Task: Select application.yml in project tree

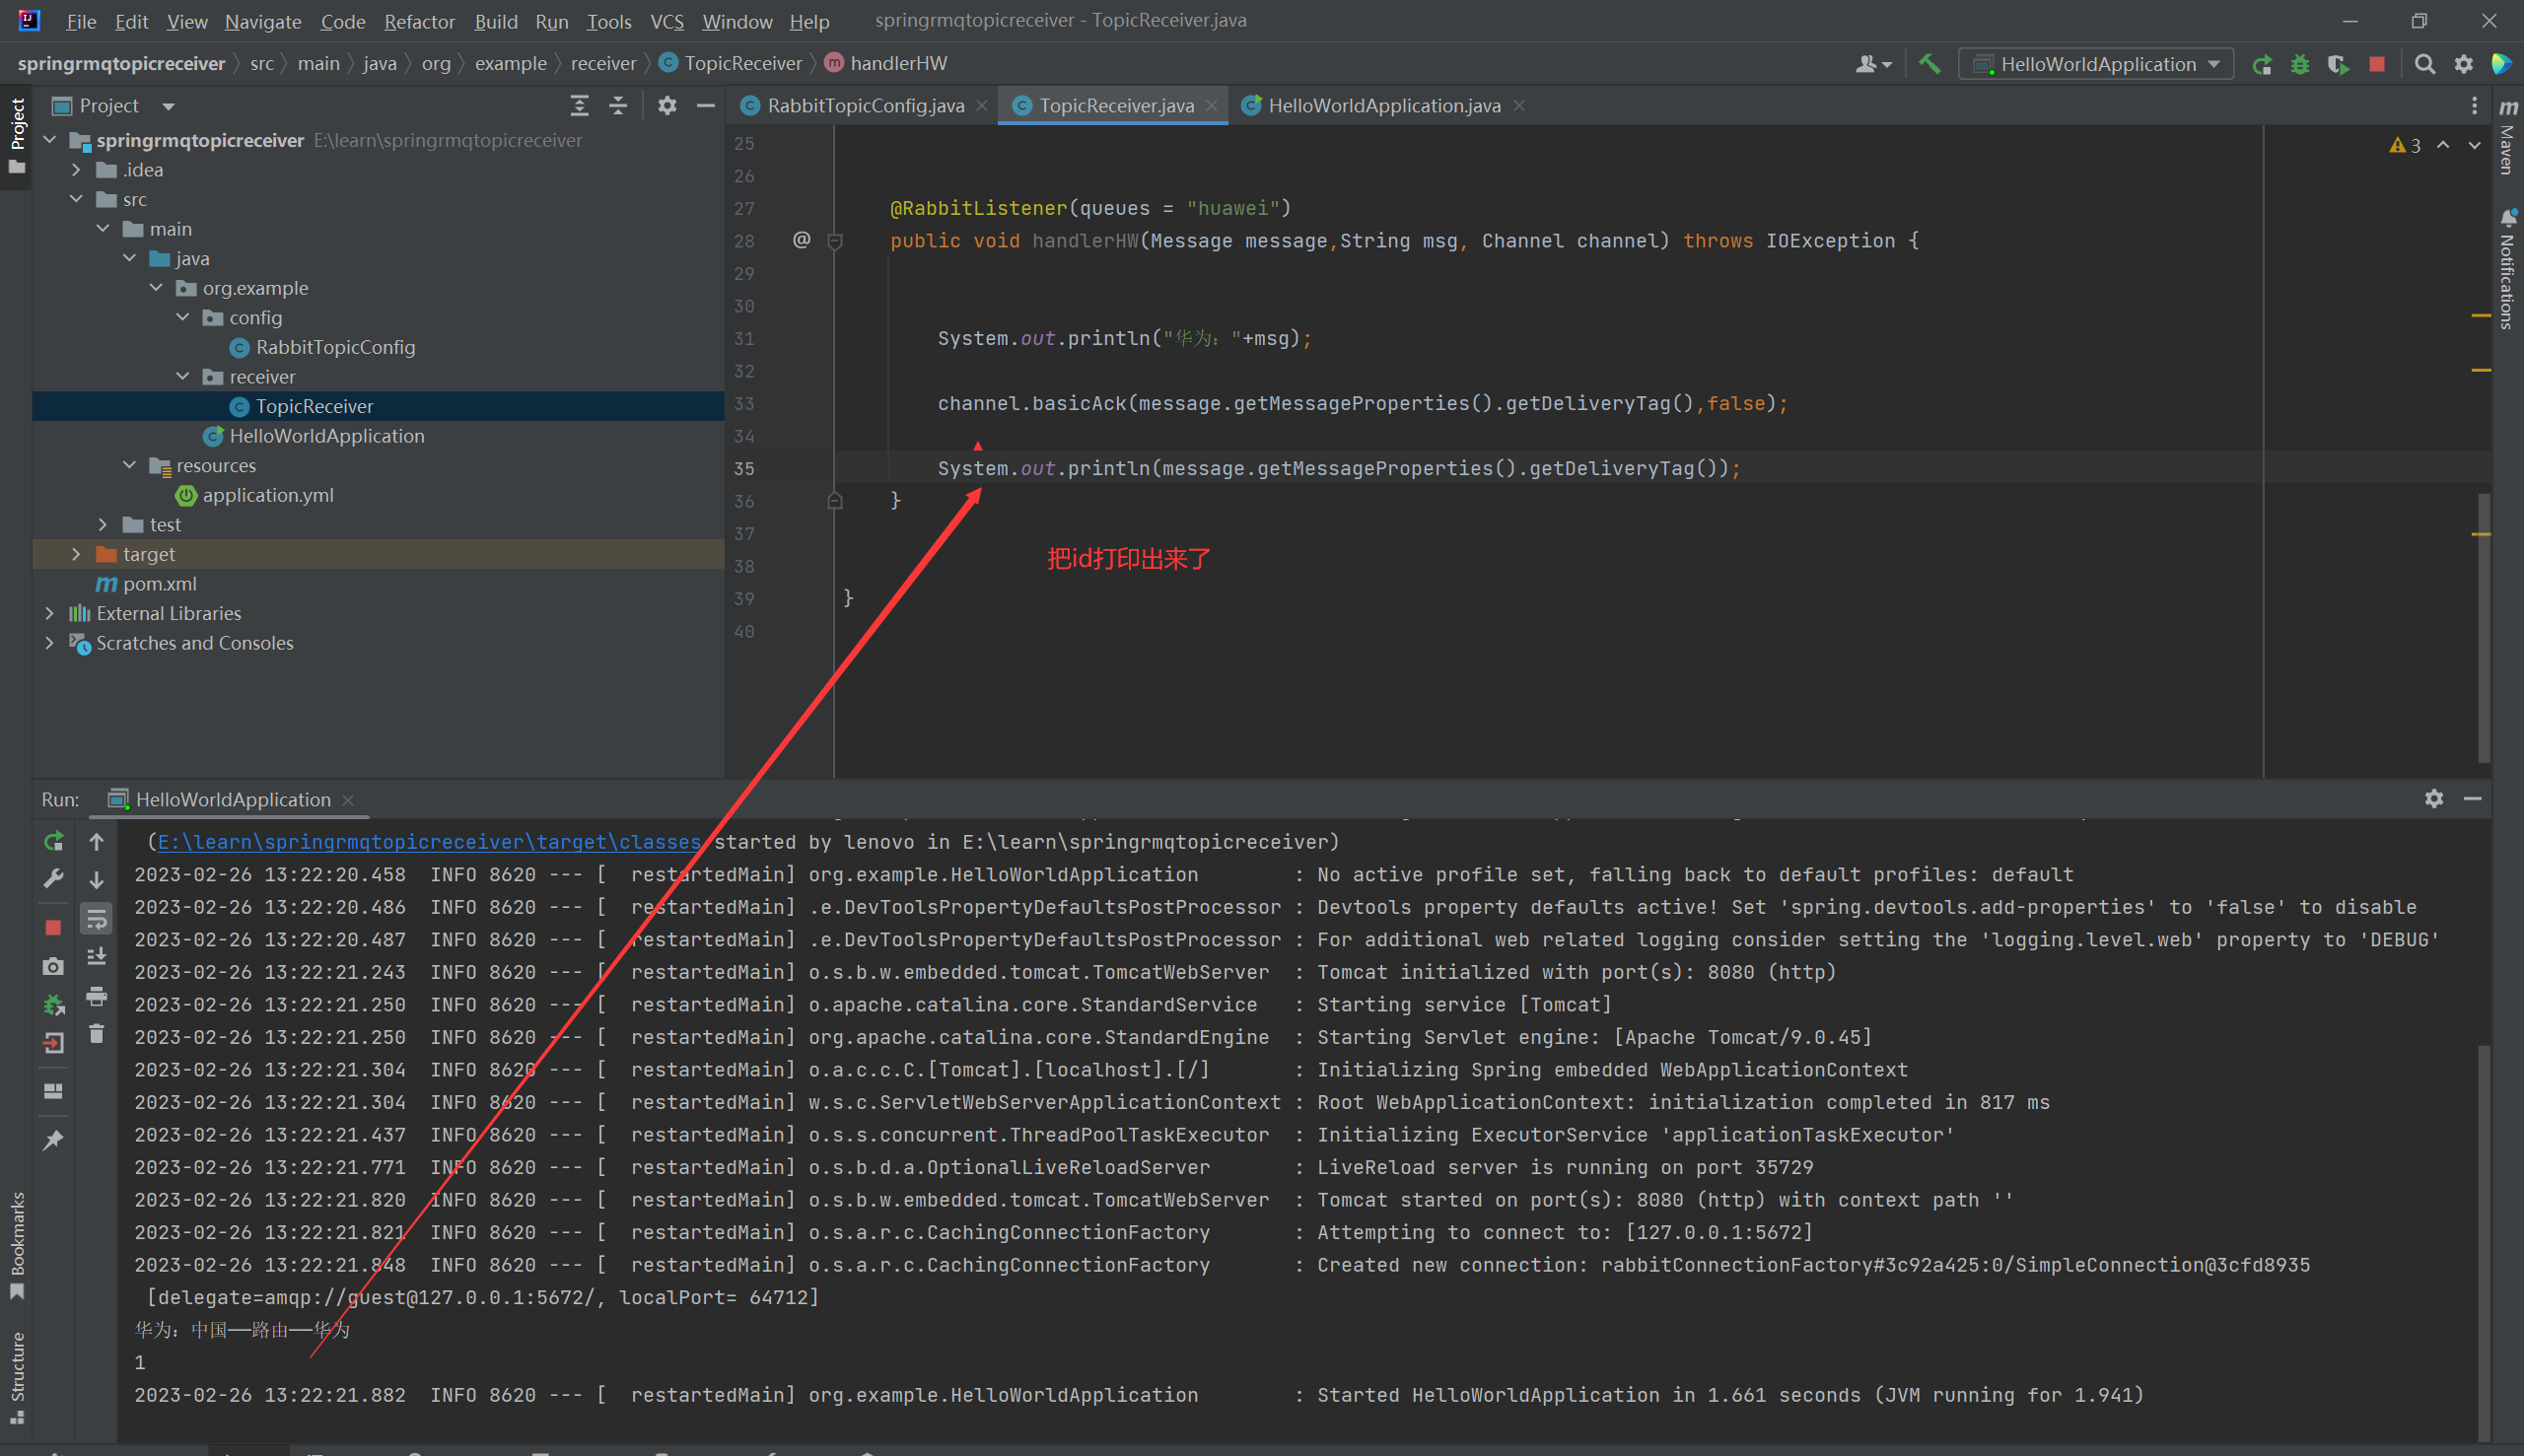Action: click(x=268, y=495)
